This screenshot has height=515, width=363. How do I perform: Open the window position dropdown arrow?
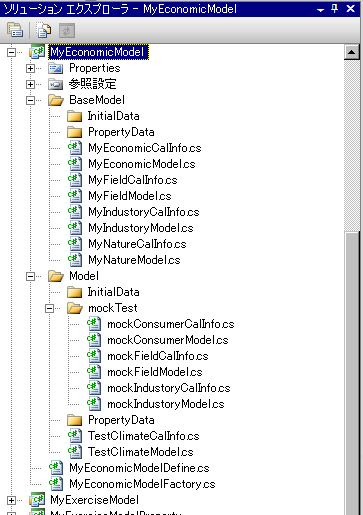[x=320, y=10]
